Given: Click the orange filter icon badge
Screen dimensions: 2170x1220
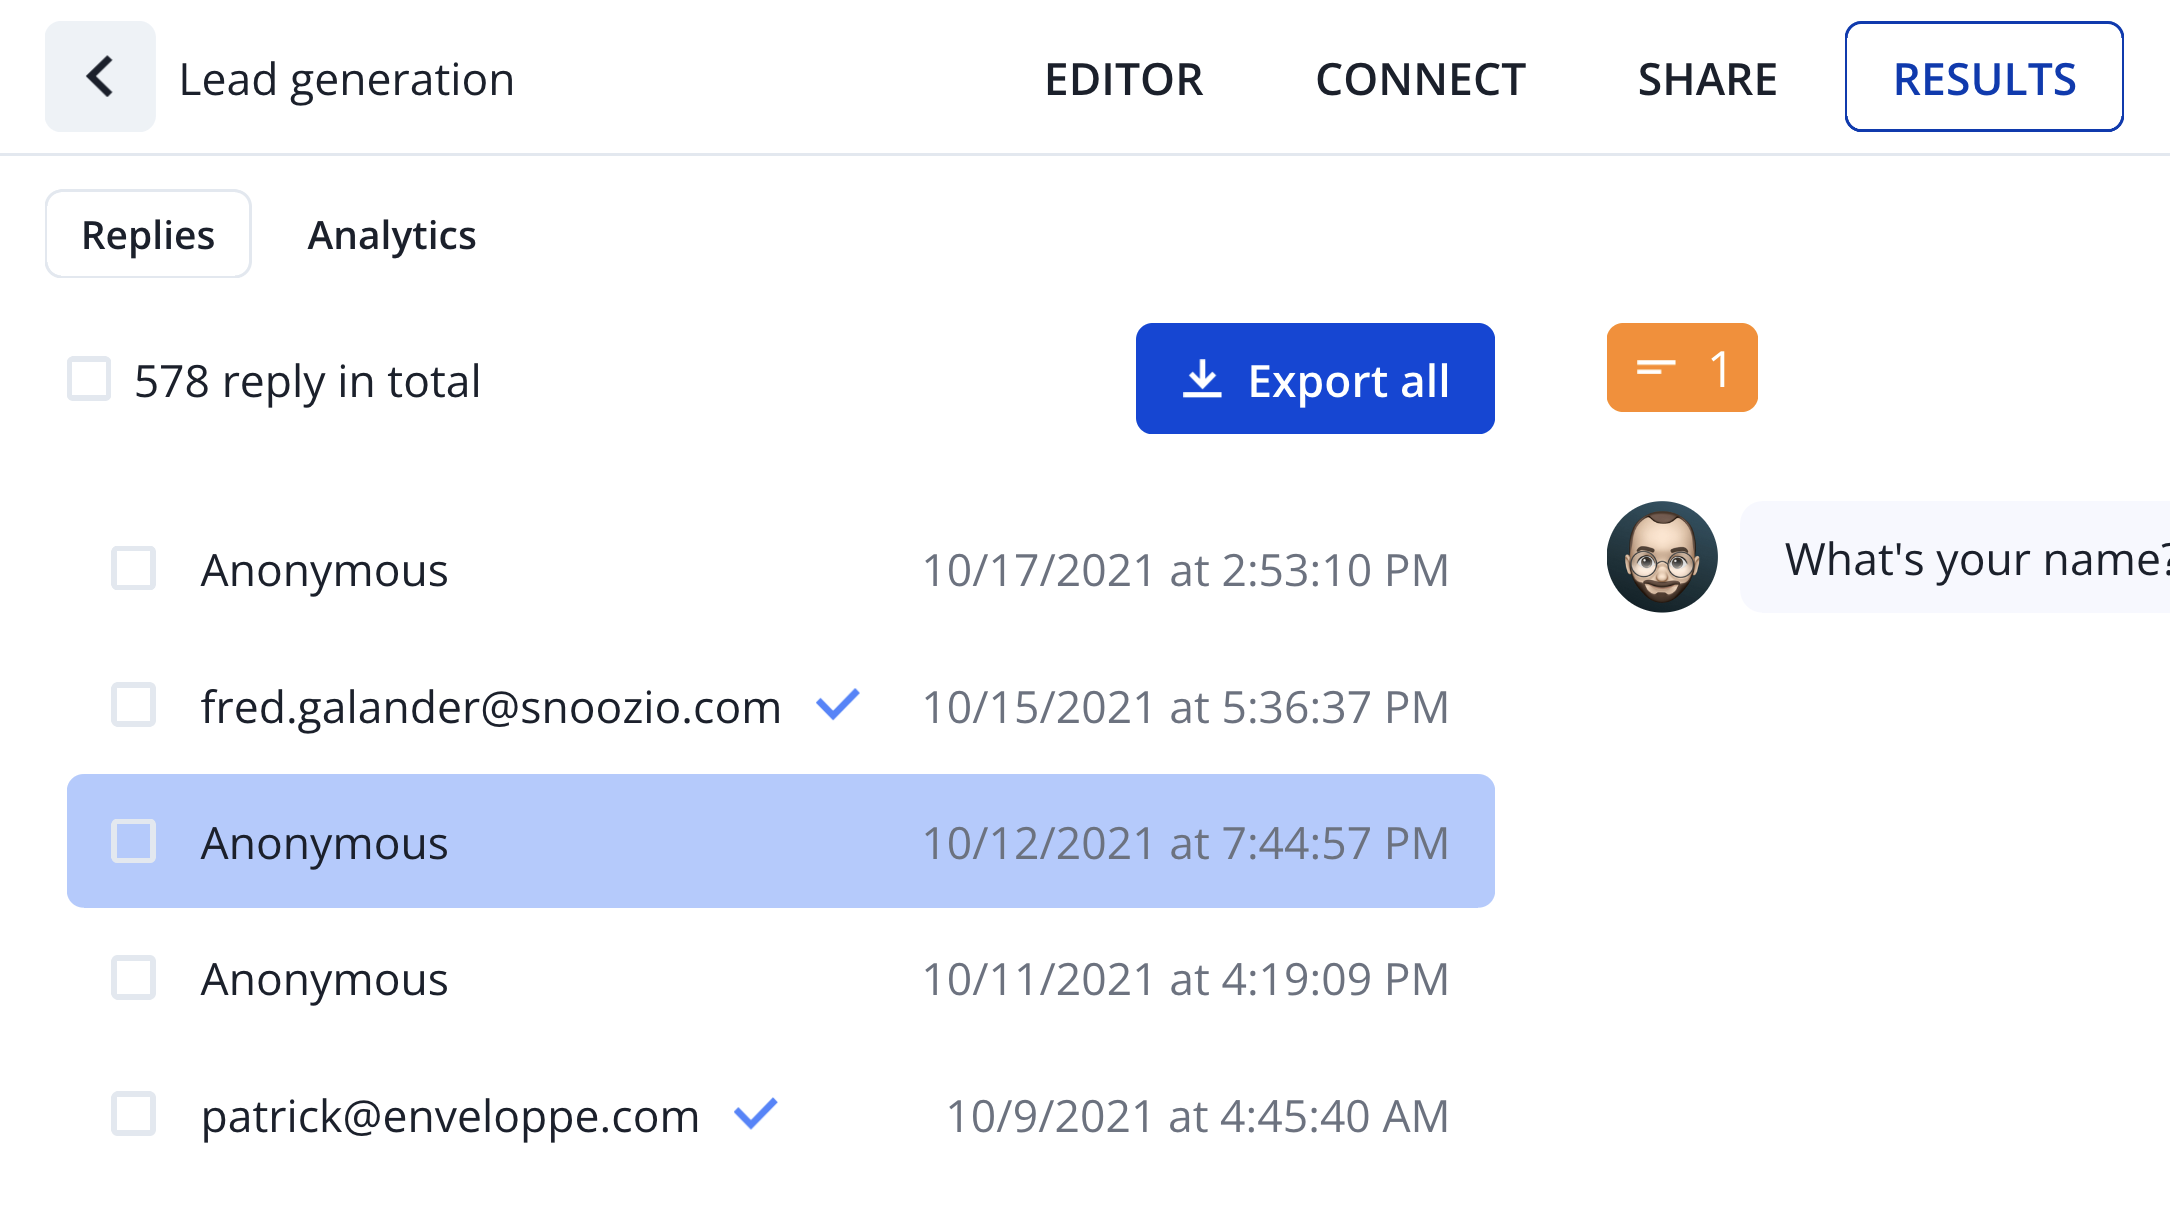Looking at the screenshot, I should tap(1682, 368).
